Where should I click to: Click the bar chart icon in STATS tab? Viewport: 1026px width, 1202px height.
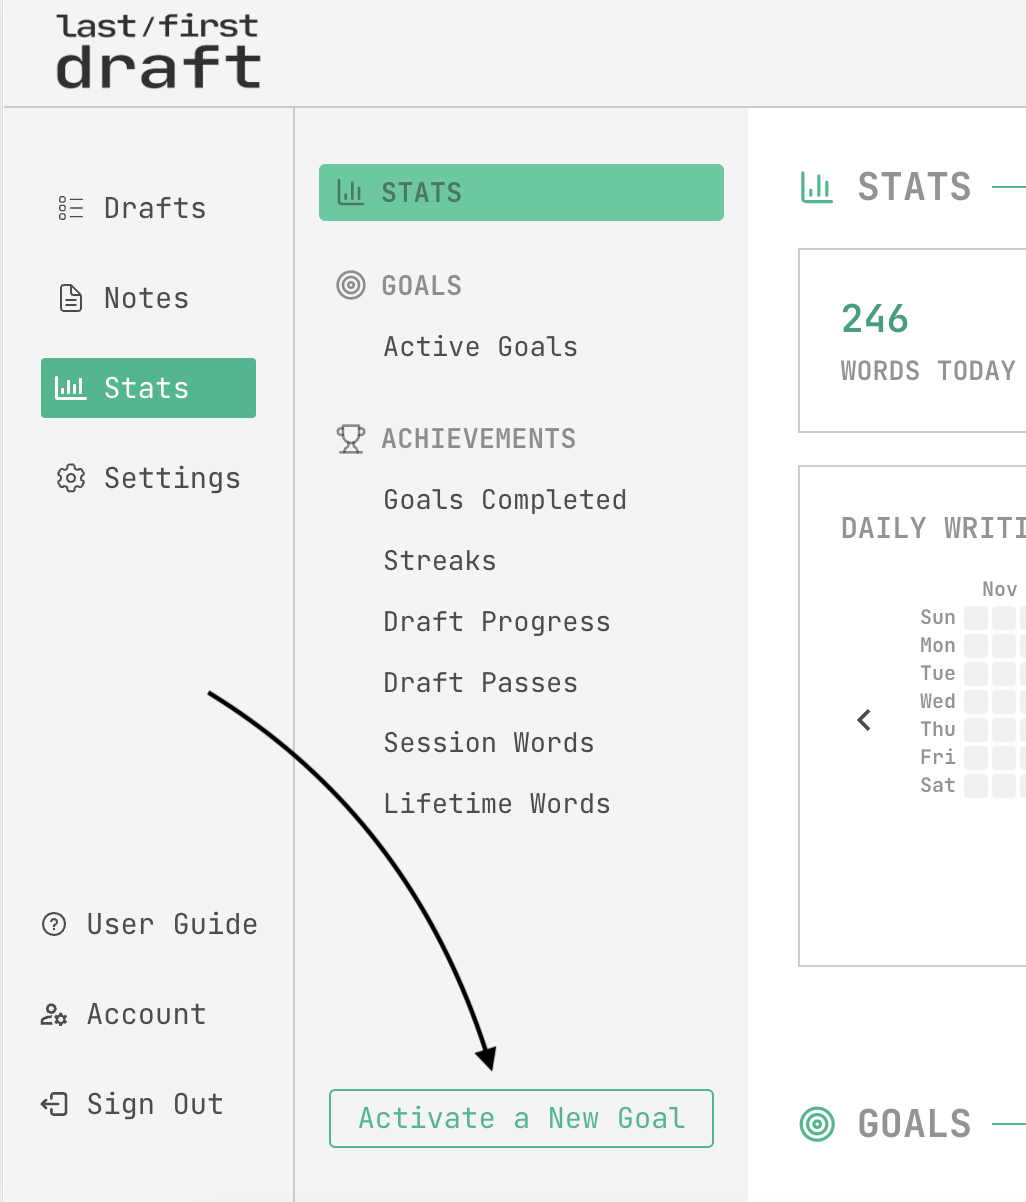(351, 192)
